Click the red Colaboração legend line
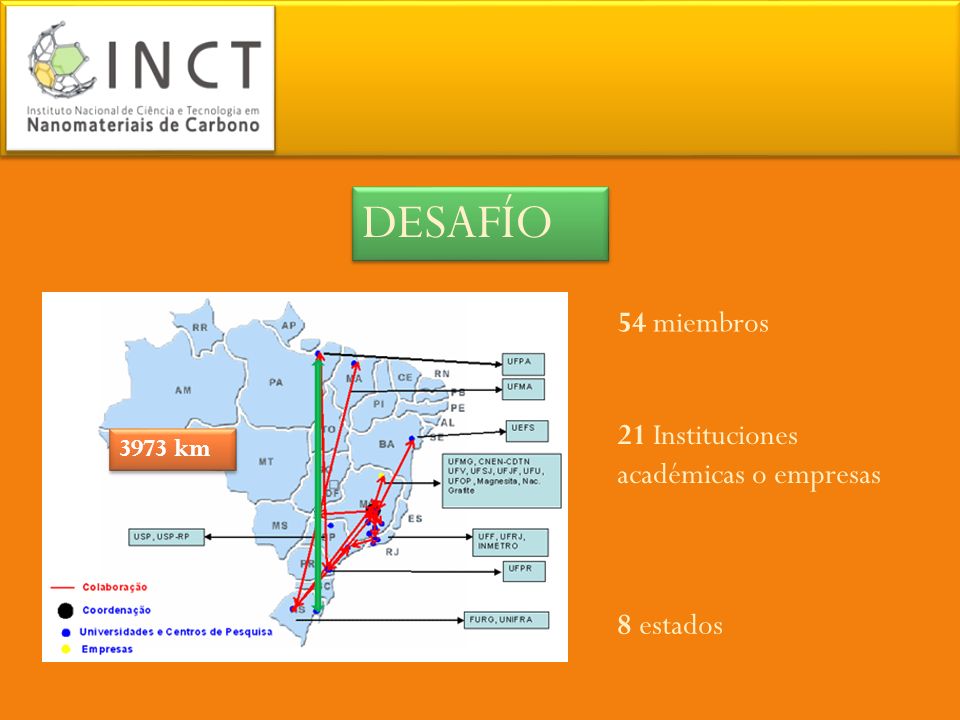The height and width of the screenshot is (720, 960). tap(62, 587)
